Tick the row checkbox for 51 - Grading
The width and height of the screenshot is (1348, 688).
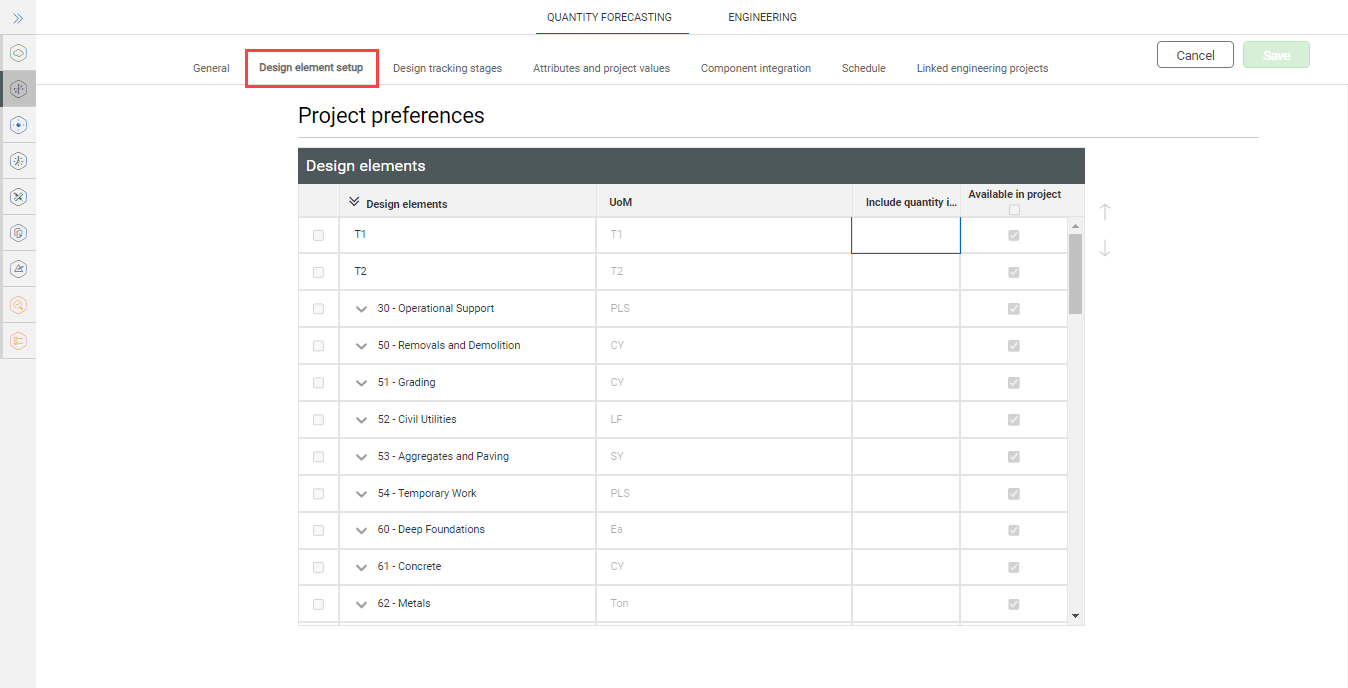(x=319, y=383)
